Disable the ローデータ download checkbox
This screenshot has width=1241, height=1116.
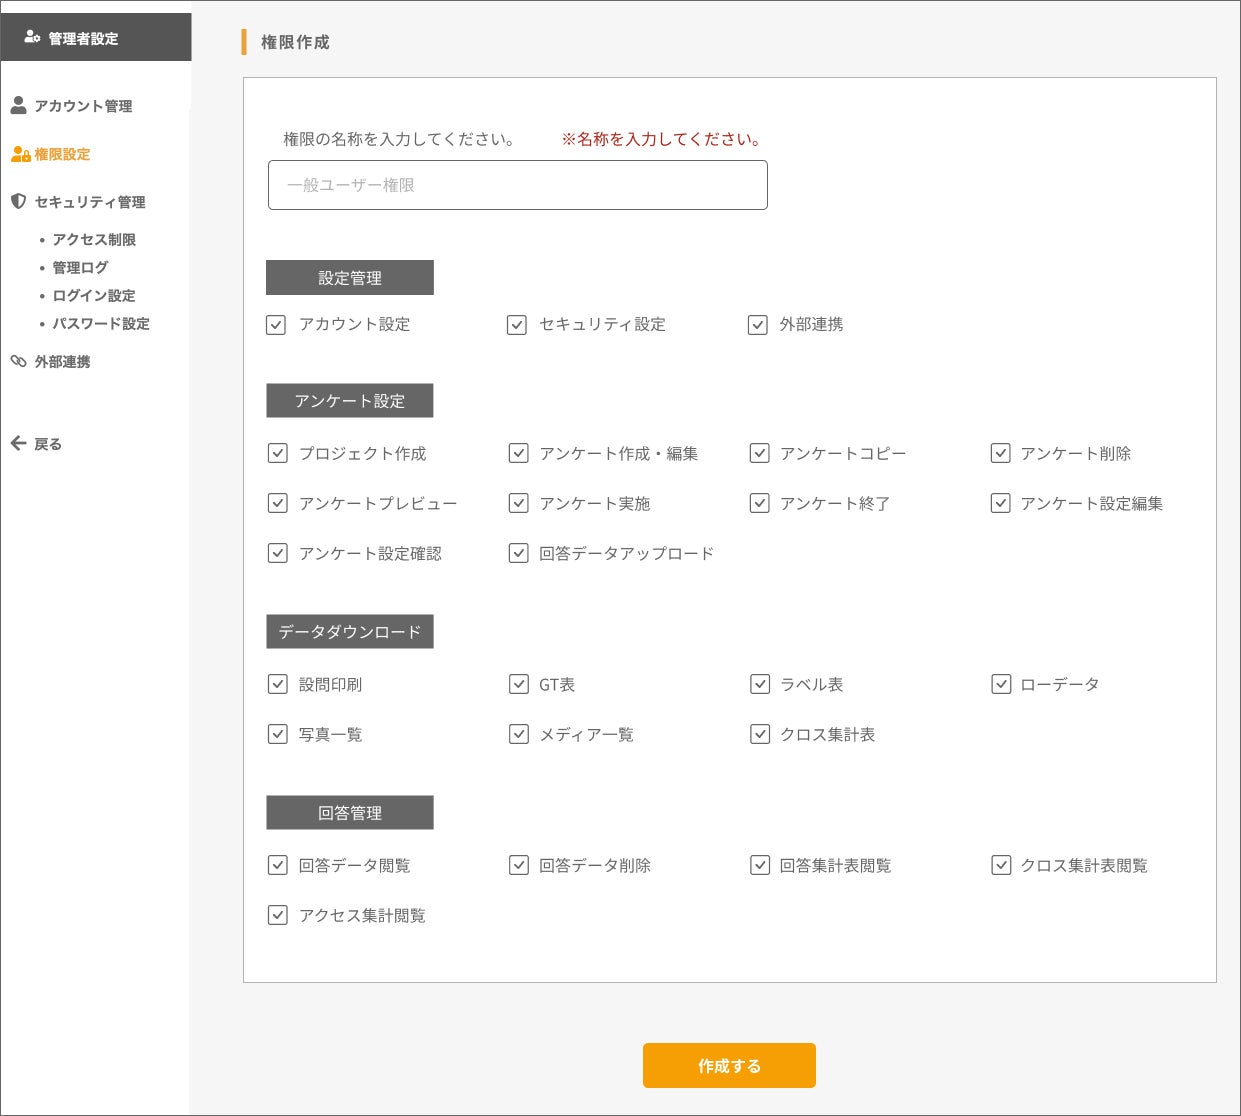tap(1000, 684)
